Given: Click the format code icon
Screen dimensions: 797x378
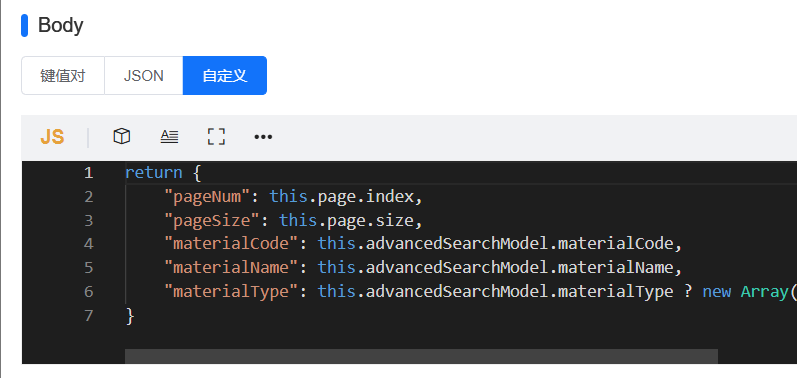Looking at the screenshot, I should click(x=169, y=136).
